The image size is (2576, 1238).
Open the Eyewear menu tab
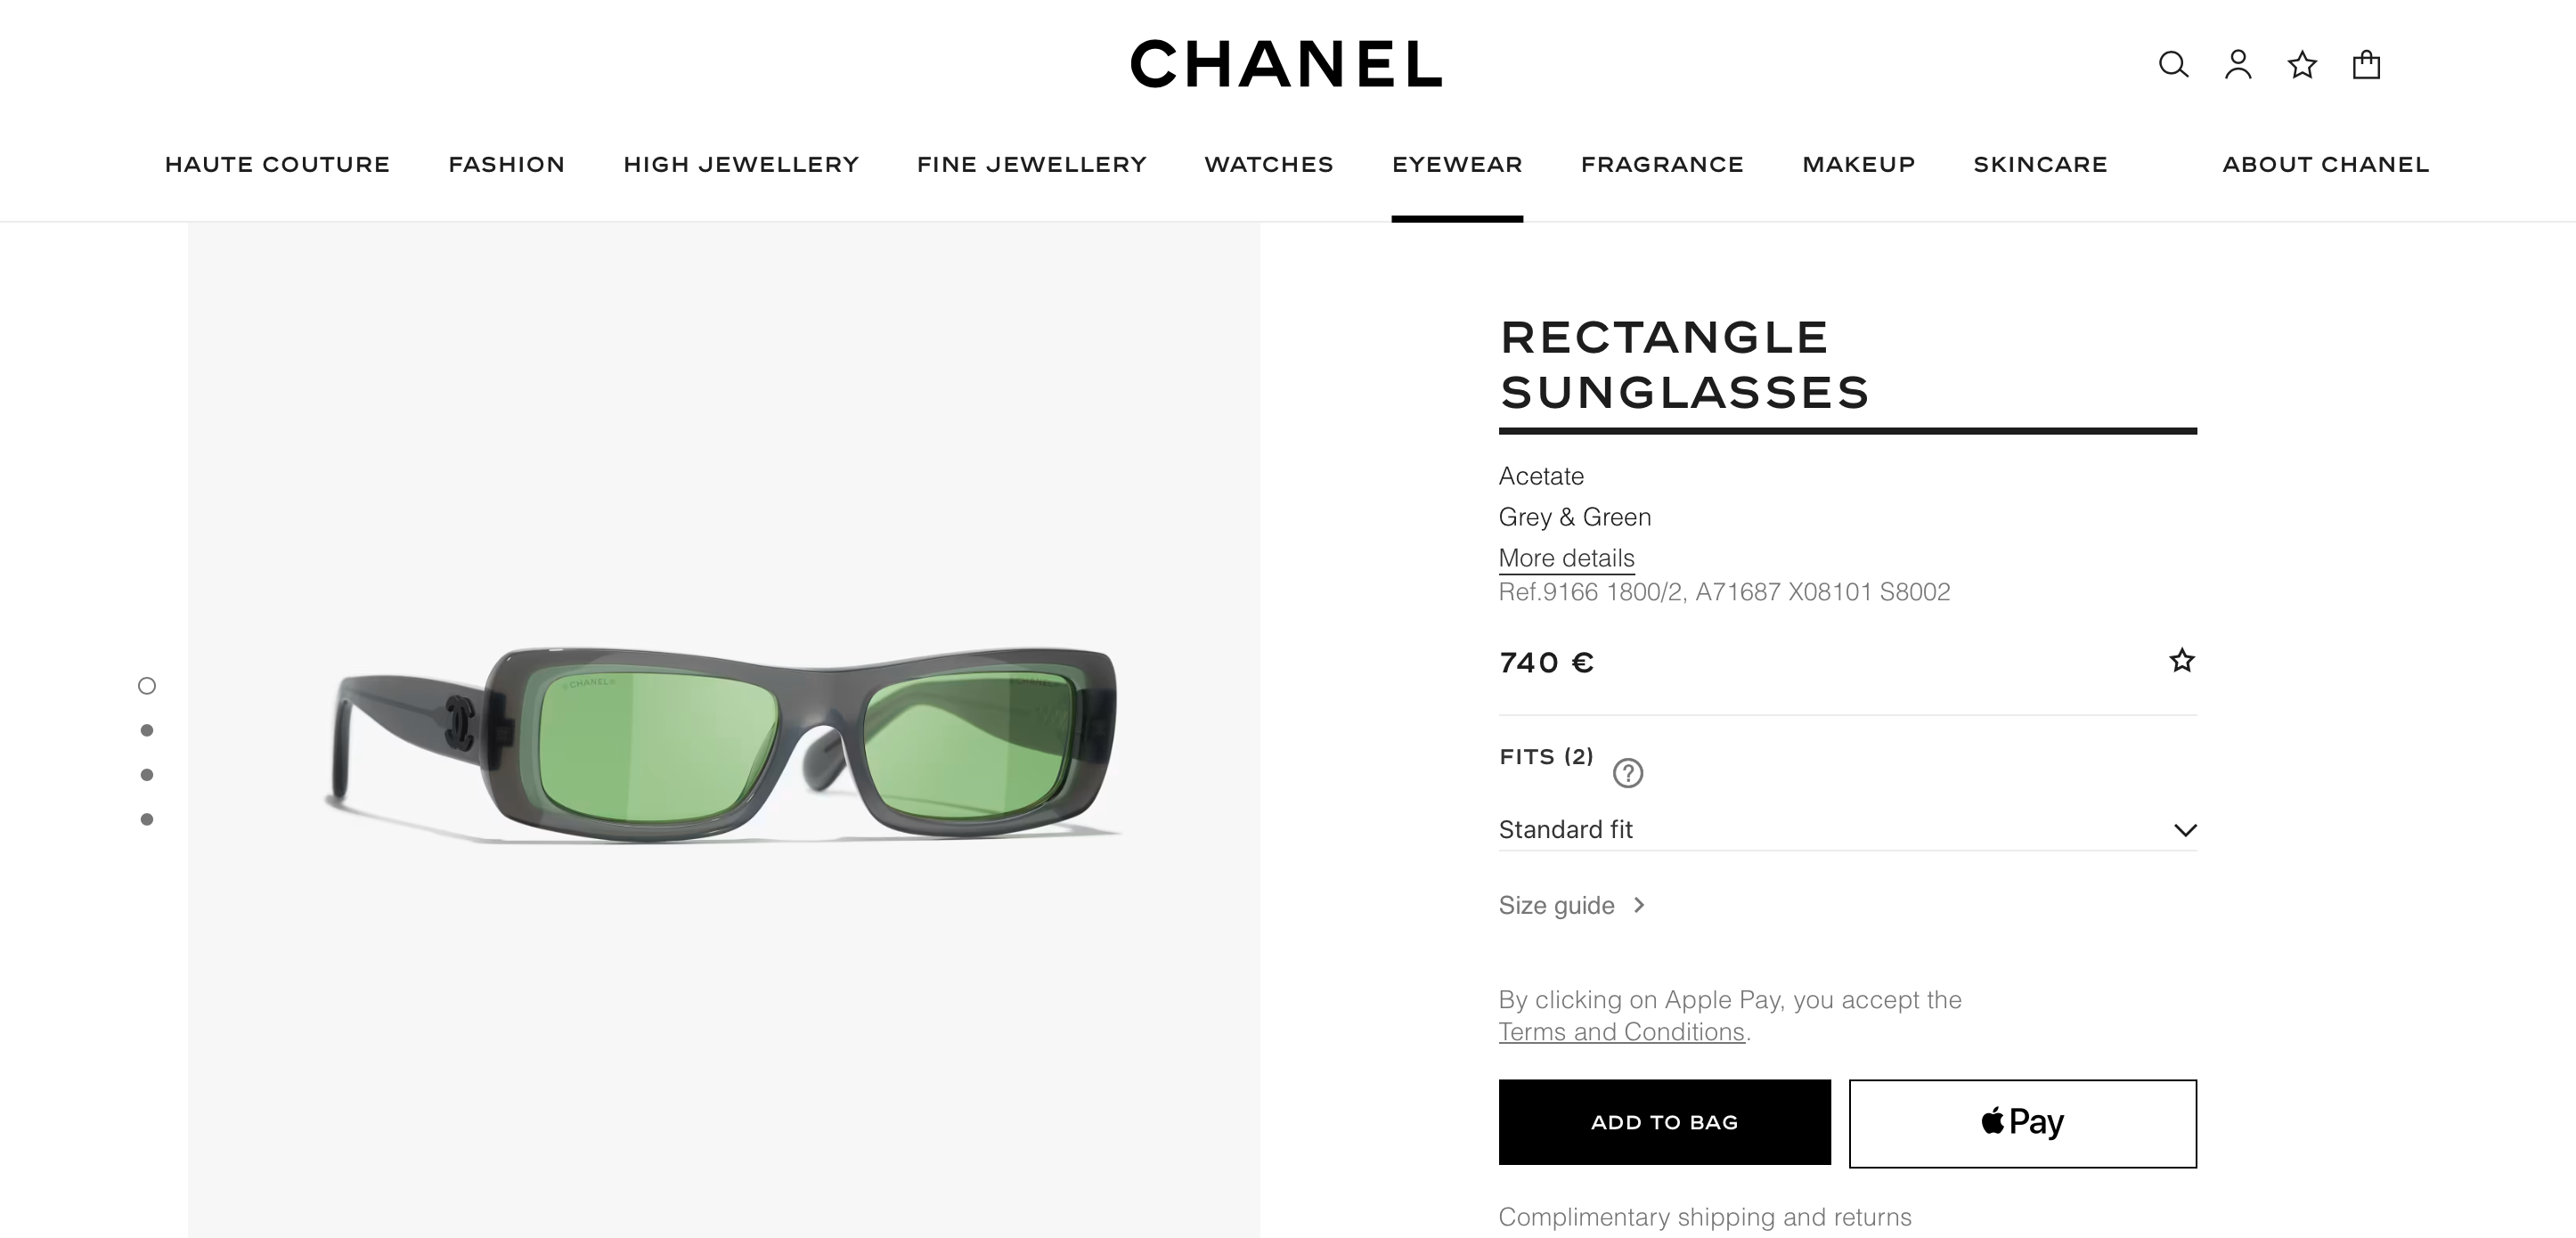[1457, 165]
